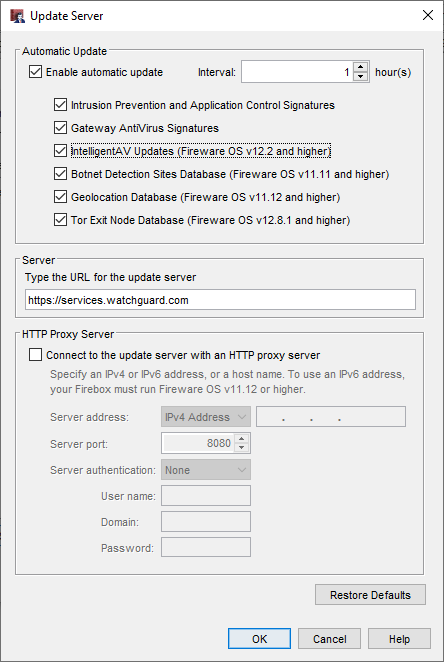The height and width of the screenshot is (662, 444).
Task: Click the 'Server address:' label
Action: pos(89,417)
